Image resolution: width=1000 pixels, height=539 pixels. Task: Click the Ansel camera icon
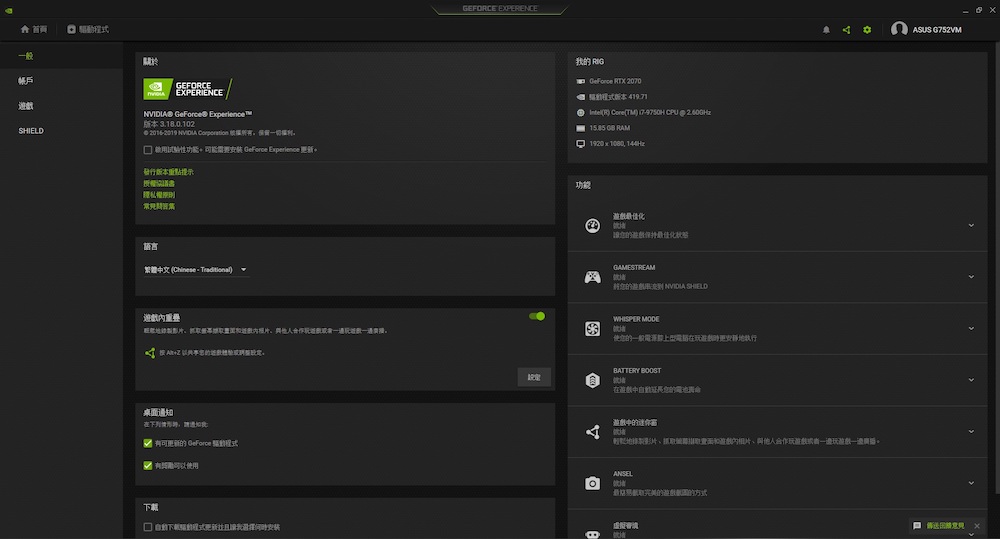coord(592,483)
